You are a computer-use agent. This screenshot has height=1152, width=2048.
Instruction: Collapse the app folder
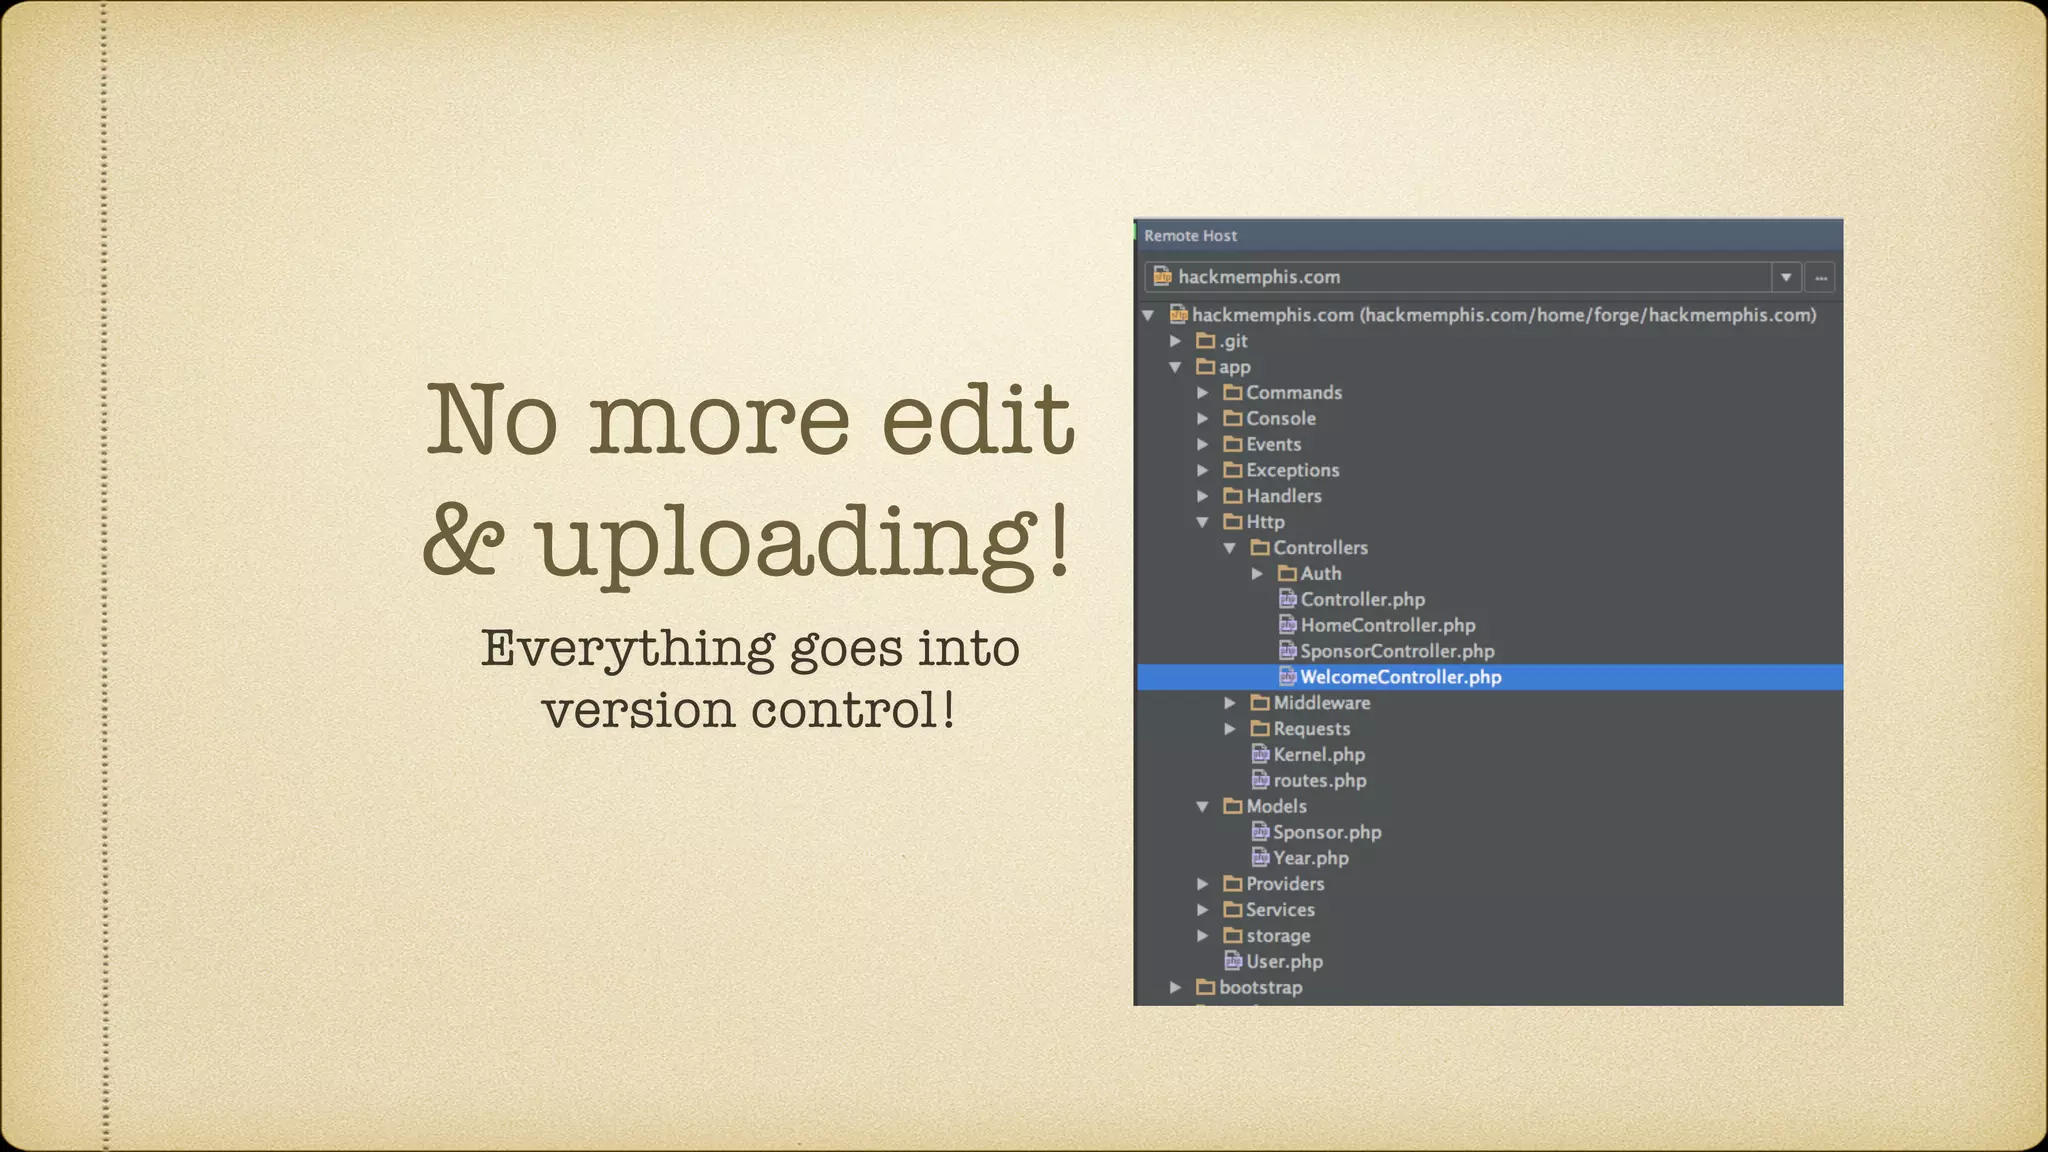pyautogui.click(x=1176, y=367)
